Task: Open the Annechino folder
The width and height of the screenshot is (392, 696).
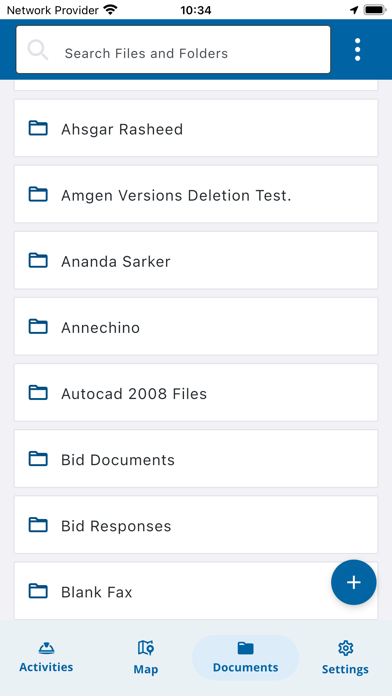Action: click(x=196, y=326)
